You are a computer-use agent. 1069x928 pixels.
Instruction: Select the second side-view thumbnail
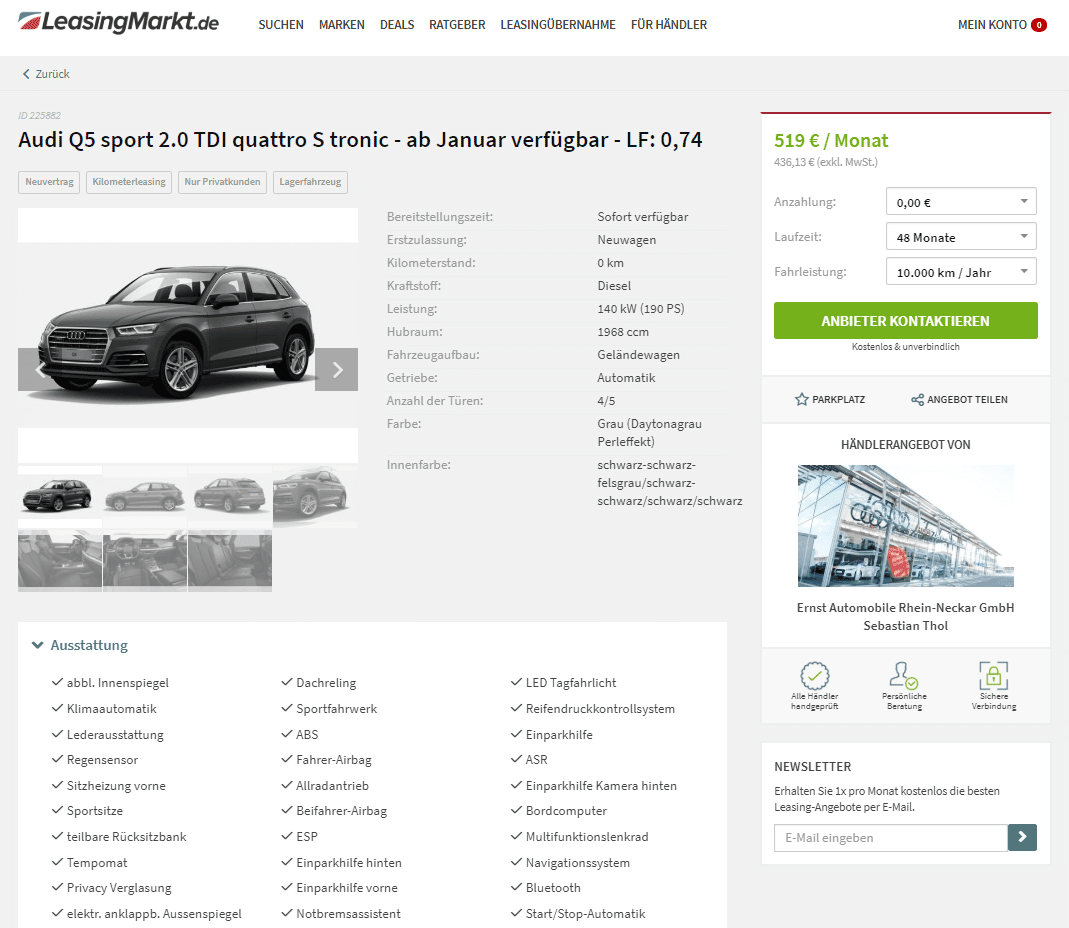click(145, 496)
